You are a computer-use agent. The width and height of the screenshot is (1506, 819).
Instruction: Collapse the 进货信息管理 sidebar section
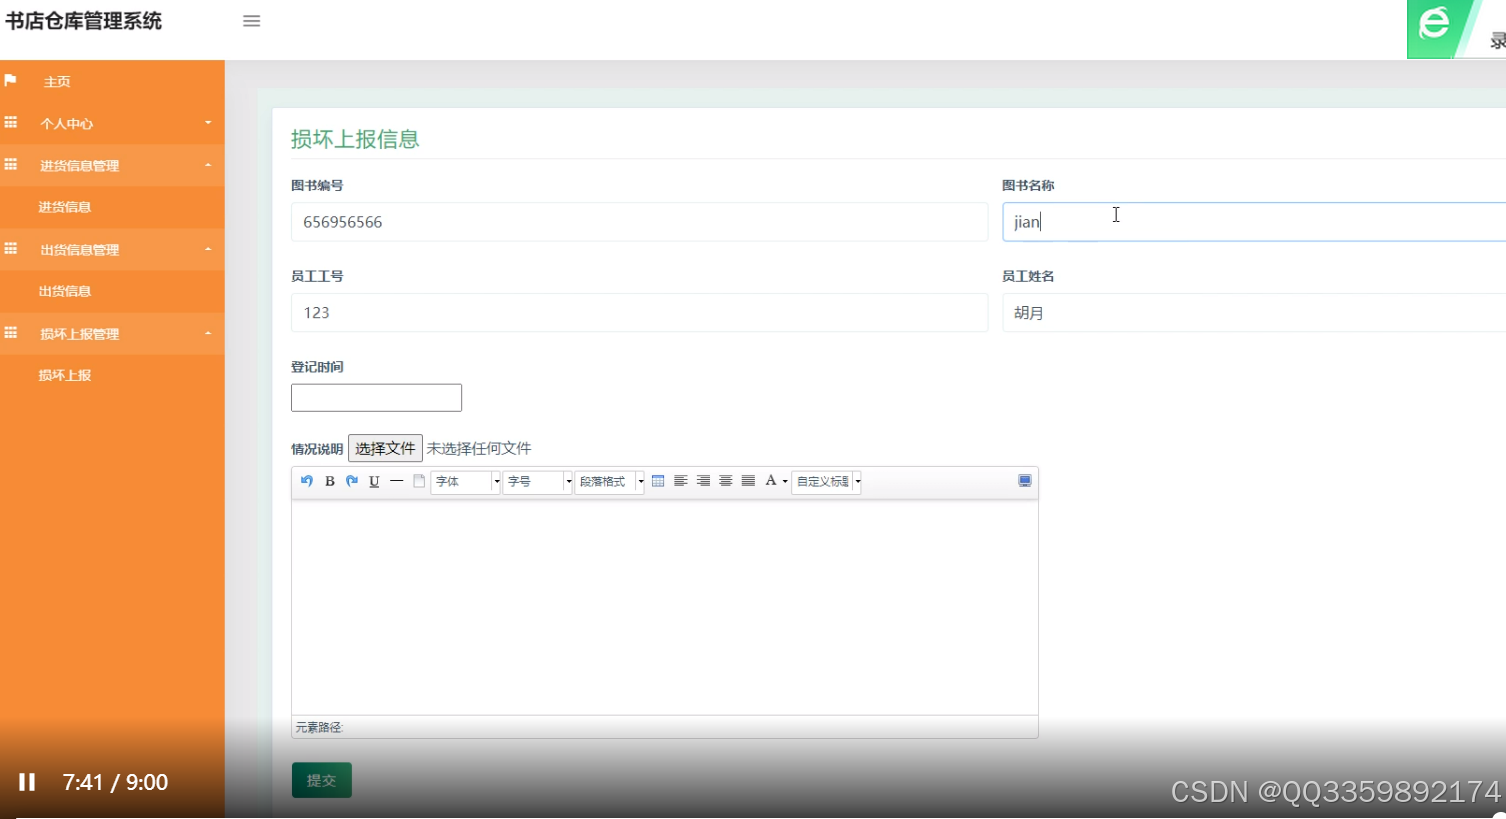tap(112, 165)
